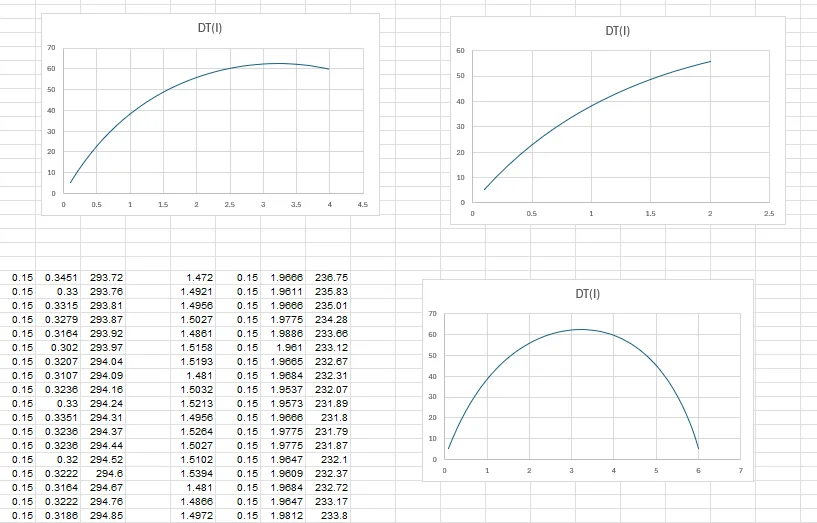Click cell containing 231.79
817x523 pixels.
(x=328, y=432)
